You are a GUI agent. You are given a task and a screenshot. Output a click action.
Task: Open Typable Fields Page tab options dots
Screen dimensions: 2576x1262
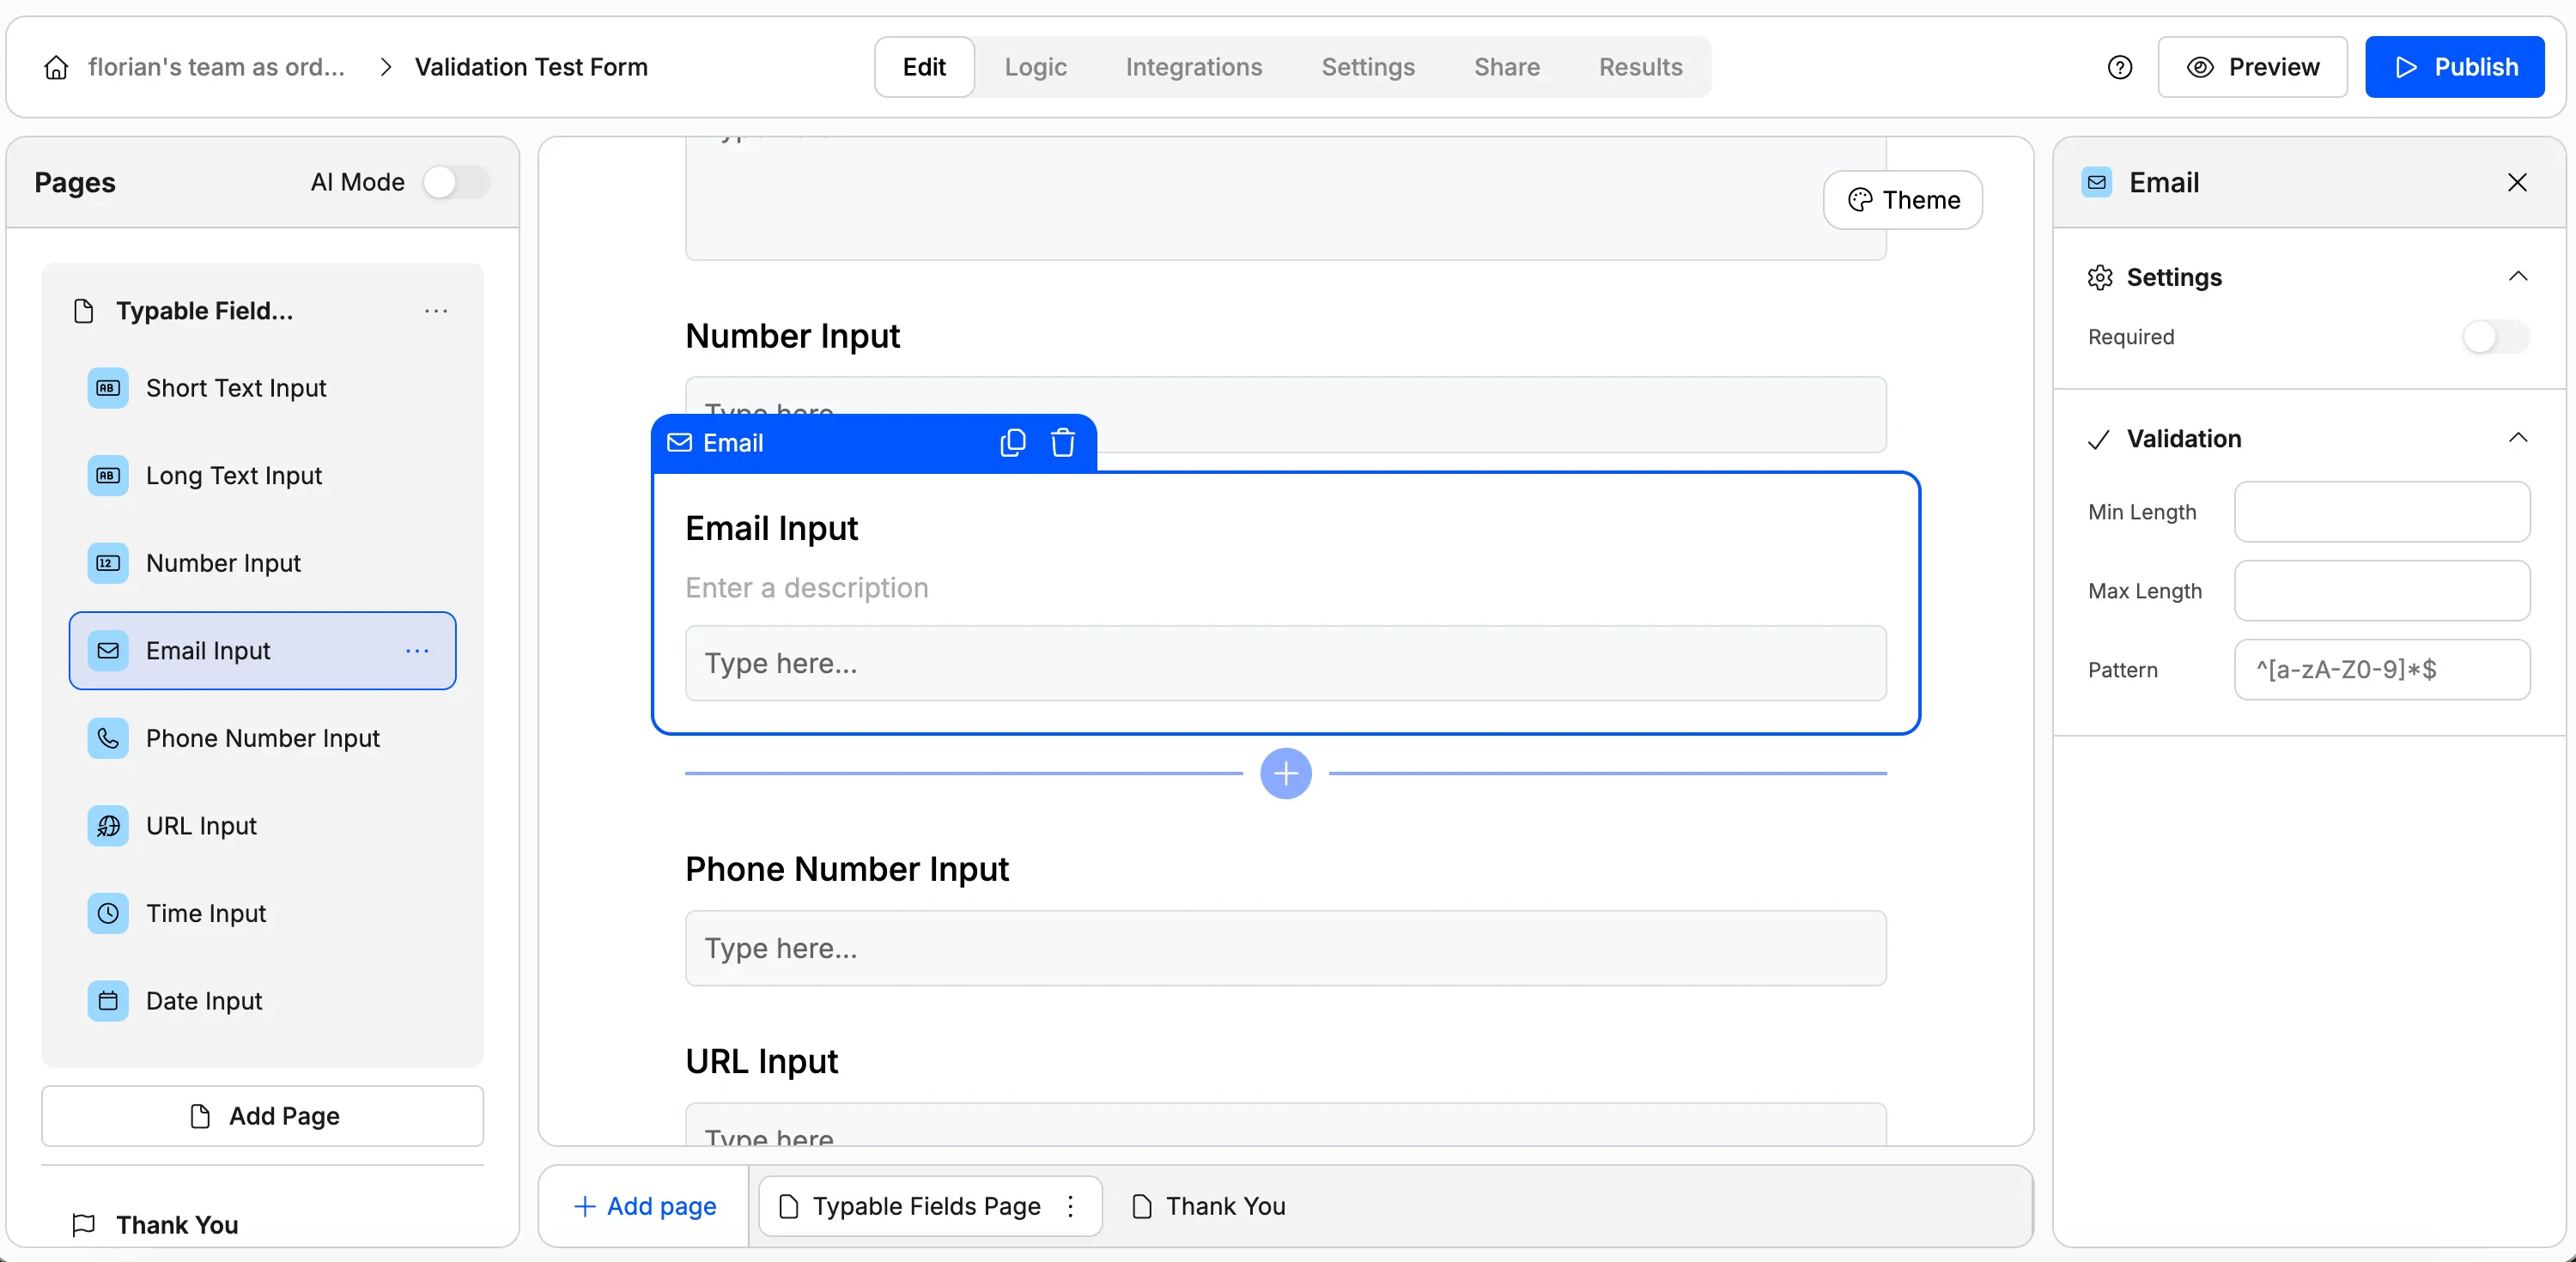1070,1206
